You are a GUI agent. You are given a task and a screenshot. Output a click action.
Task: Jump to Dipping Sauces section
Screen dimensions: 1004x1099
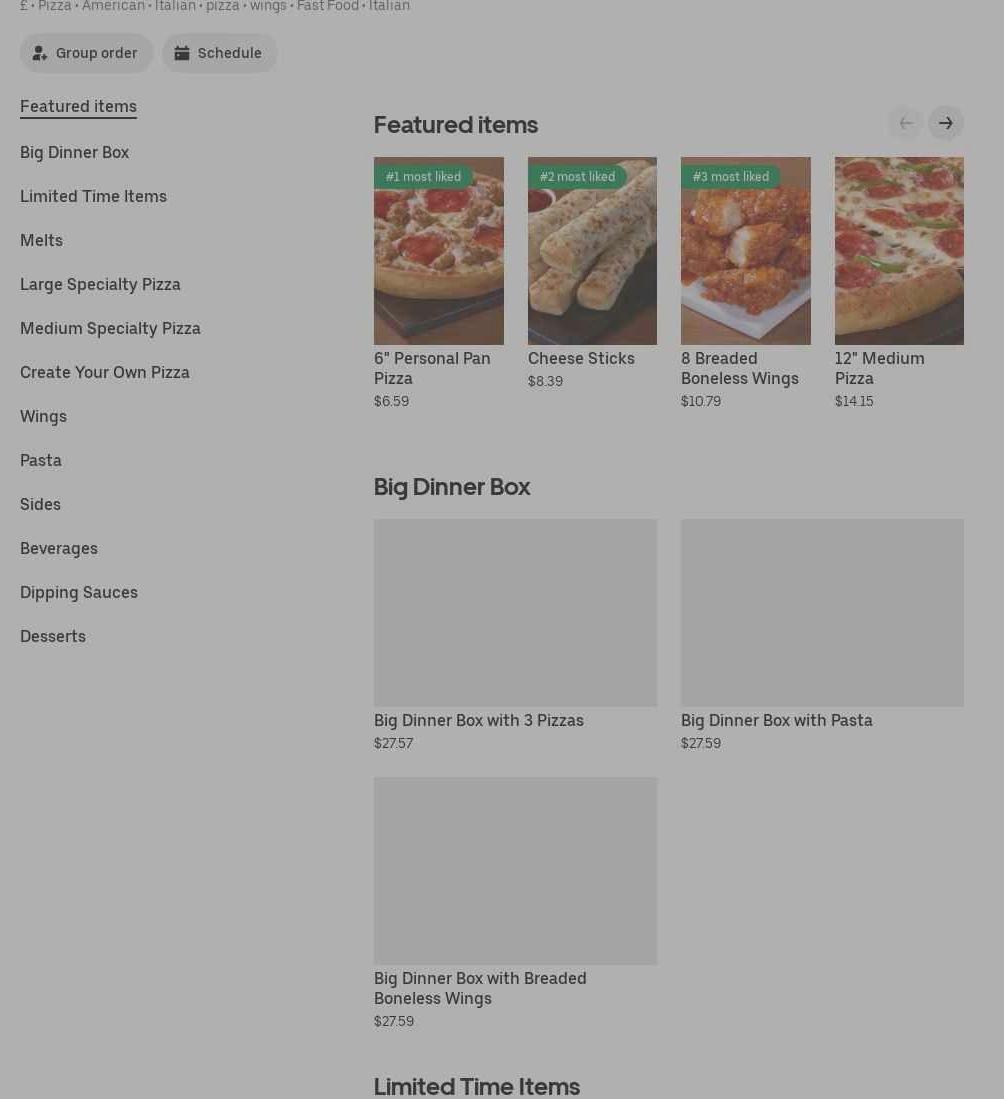point(78,592)
